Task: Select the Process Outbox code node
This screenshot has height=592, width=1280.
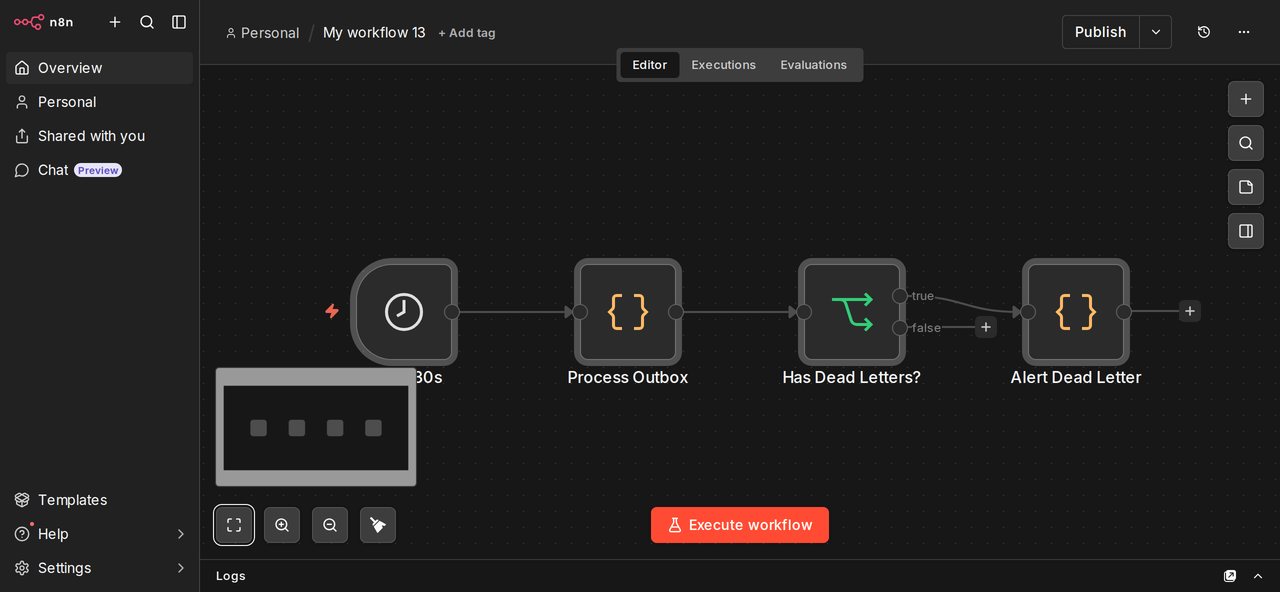Action: (x=628, y=312)
